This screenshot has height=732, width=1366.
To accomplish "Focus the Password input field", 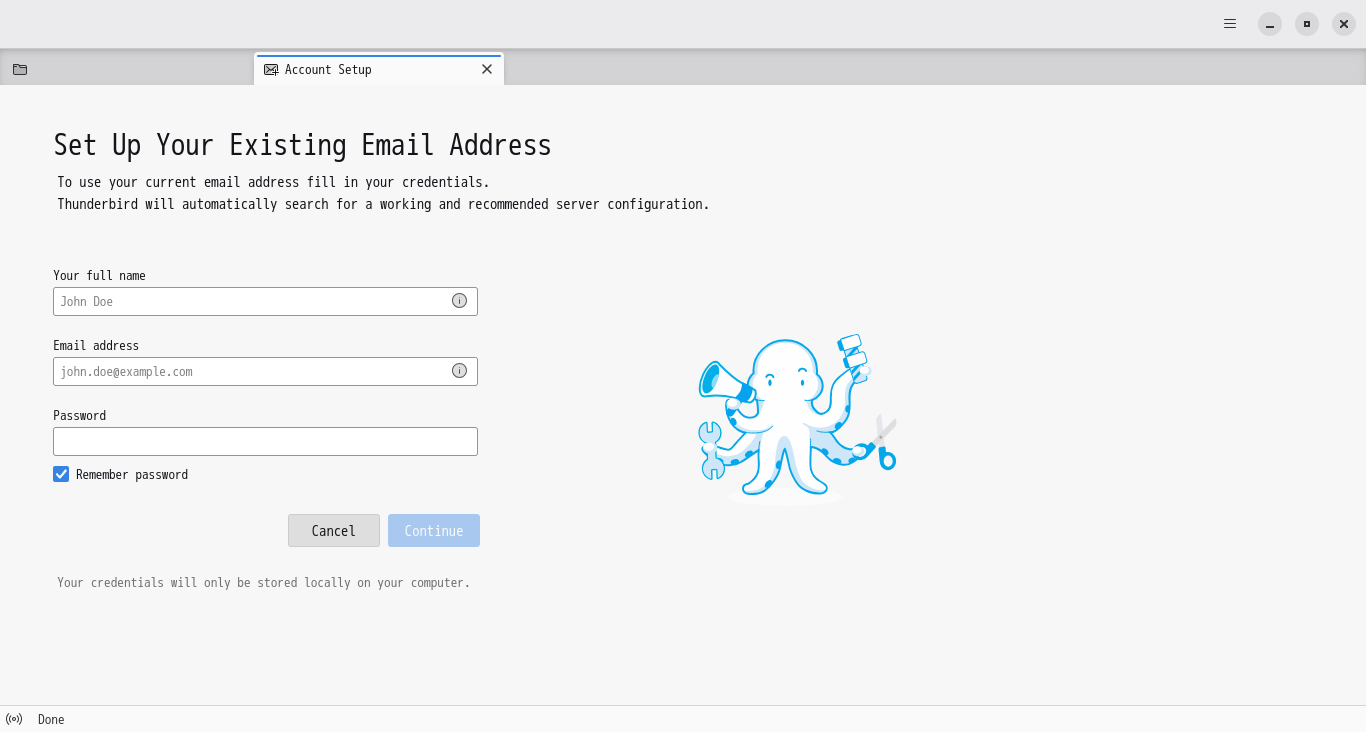I will click(265, 441).
